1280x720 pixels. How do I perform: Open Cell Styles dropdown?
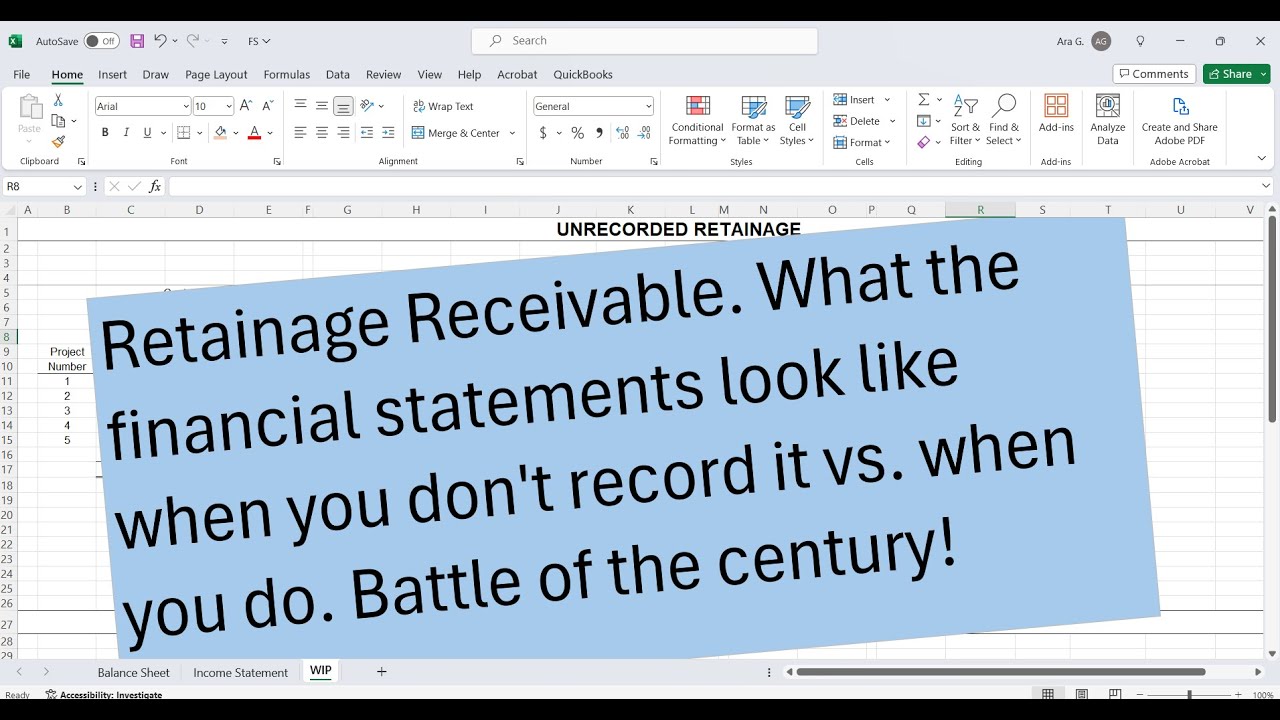(797, 120)
